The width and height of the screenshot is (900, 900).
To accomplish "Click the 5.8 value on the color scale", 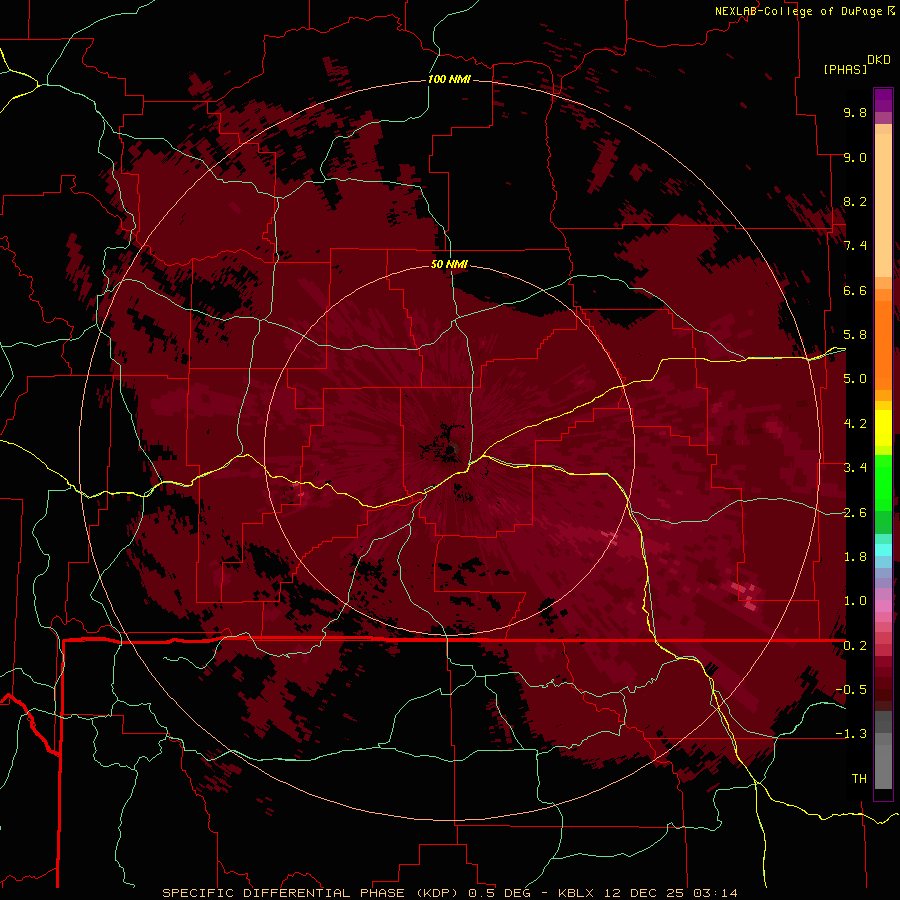I will point(855,335).
